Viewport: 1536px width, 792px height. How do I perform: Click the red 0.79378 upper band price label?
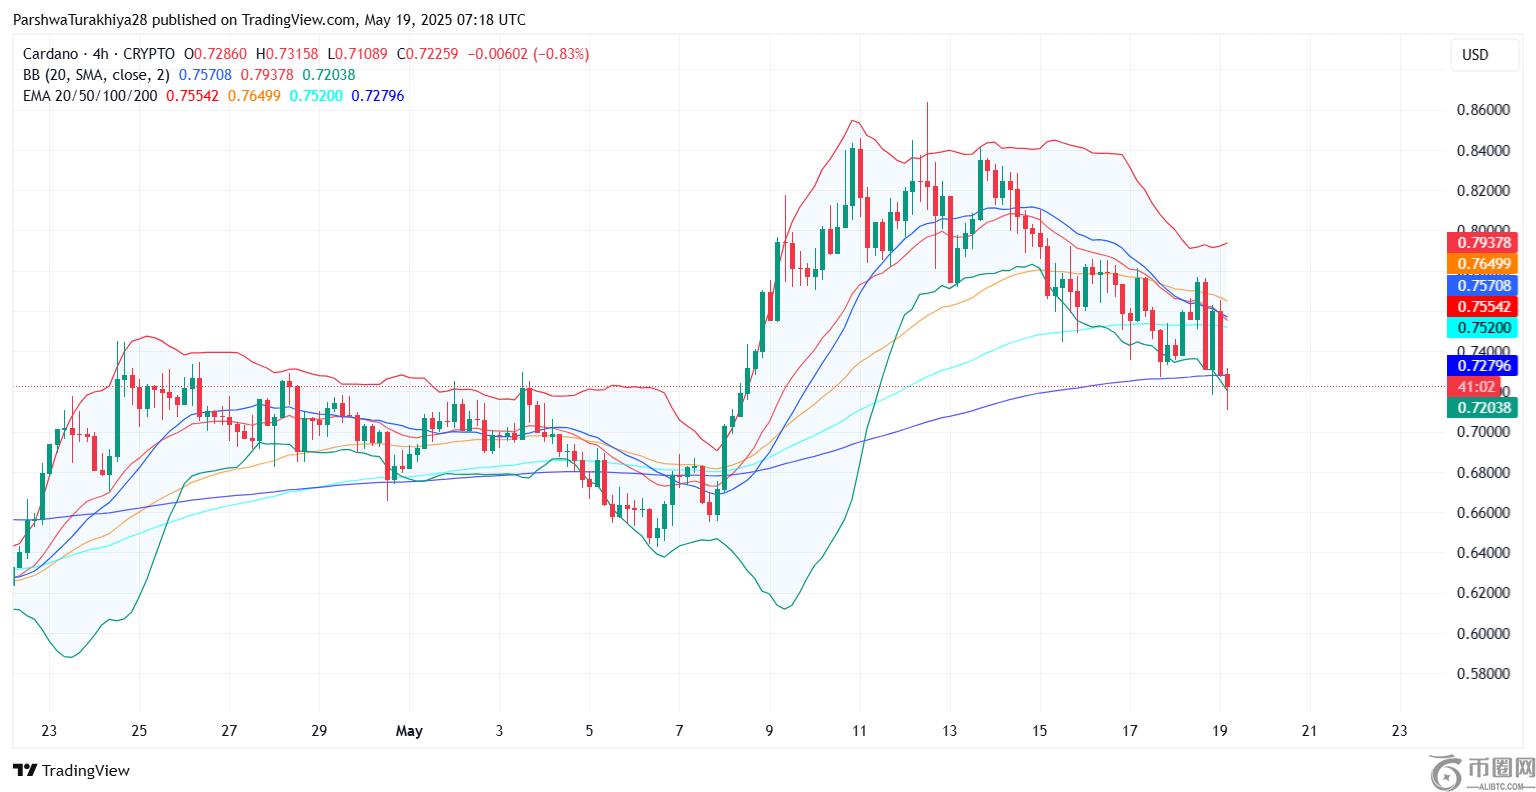point(1482,242)
